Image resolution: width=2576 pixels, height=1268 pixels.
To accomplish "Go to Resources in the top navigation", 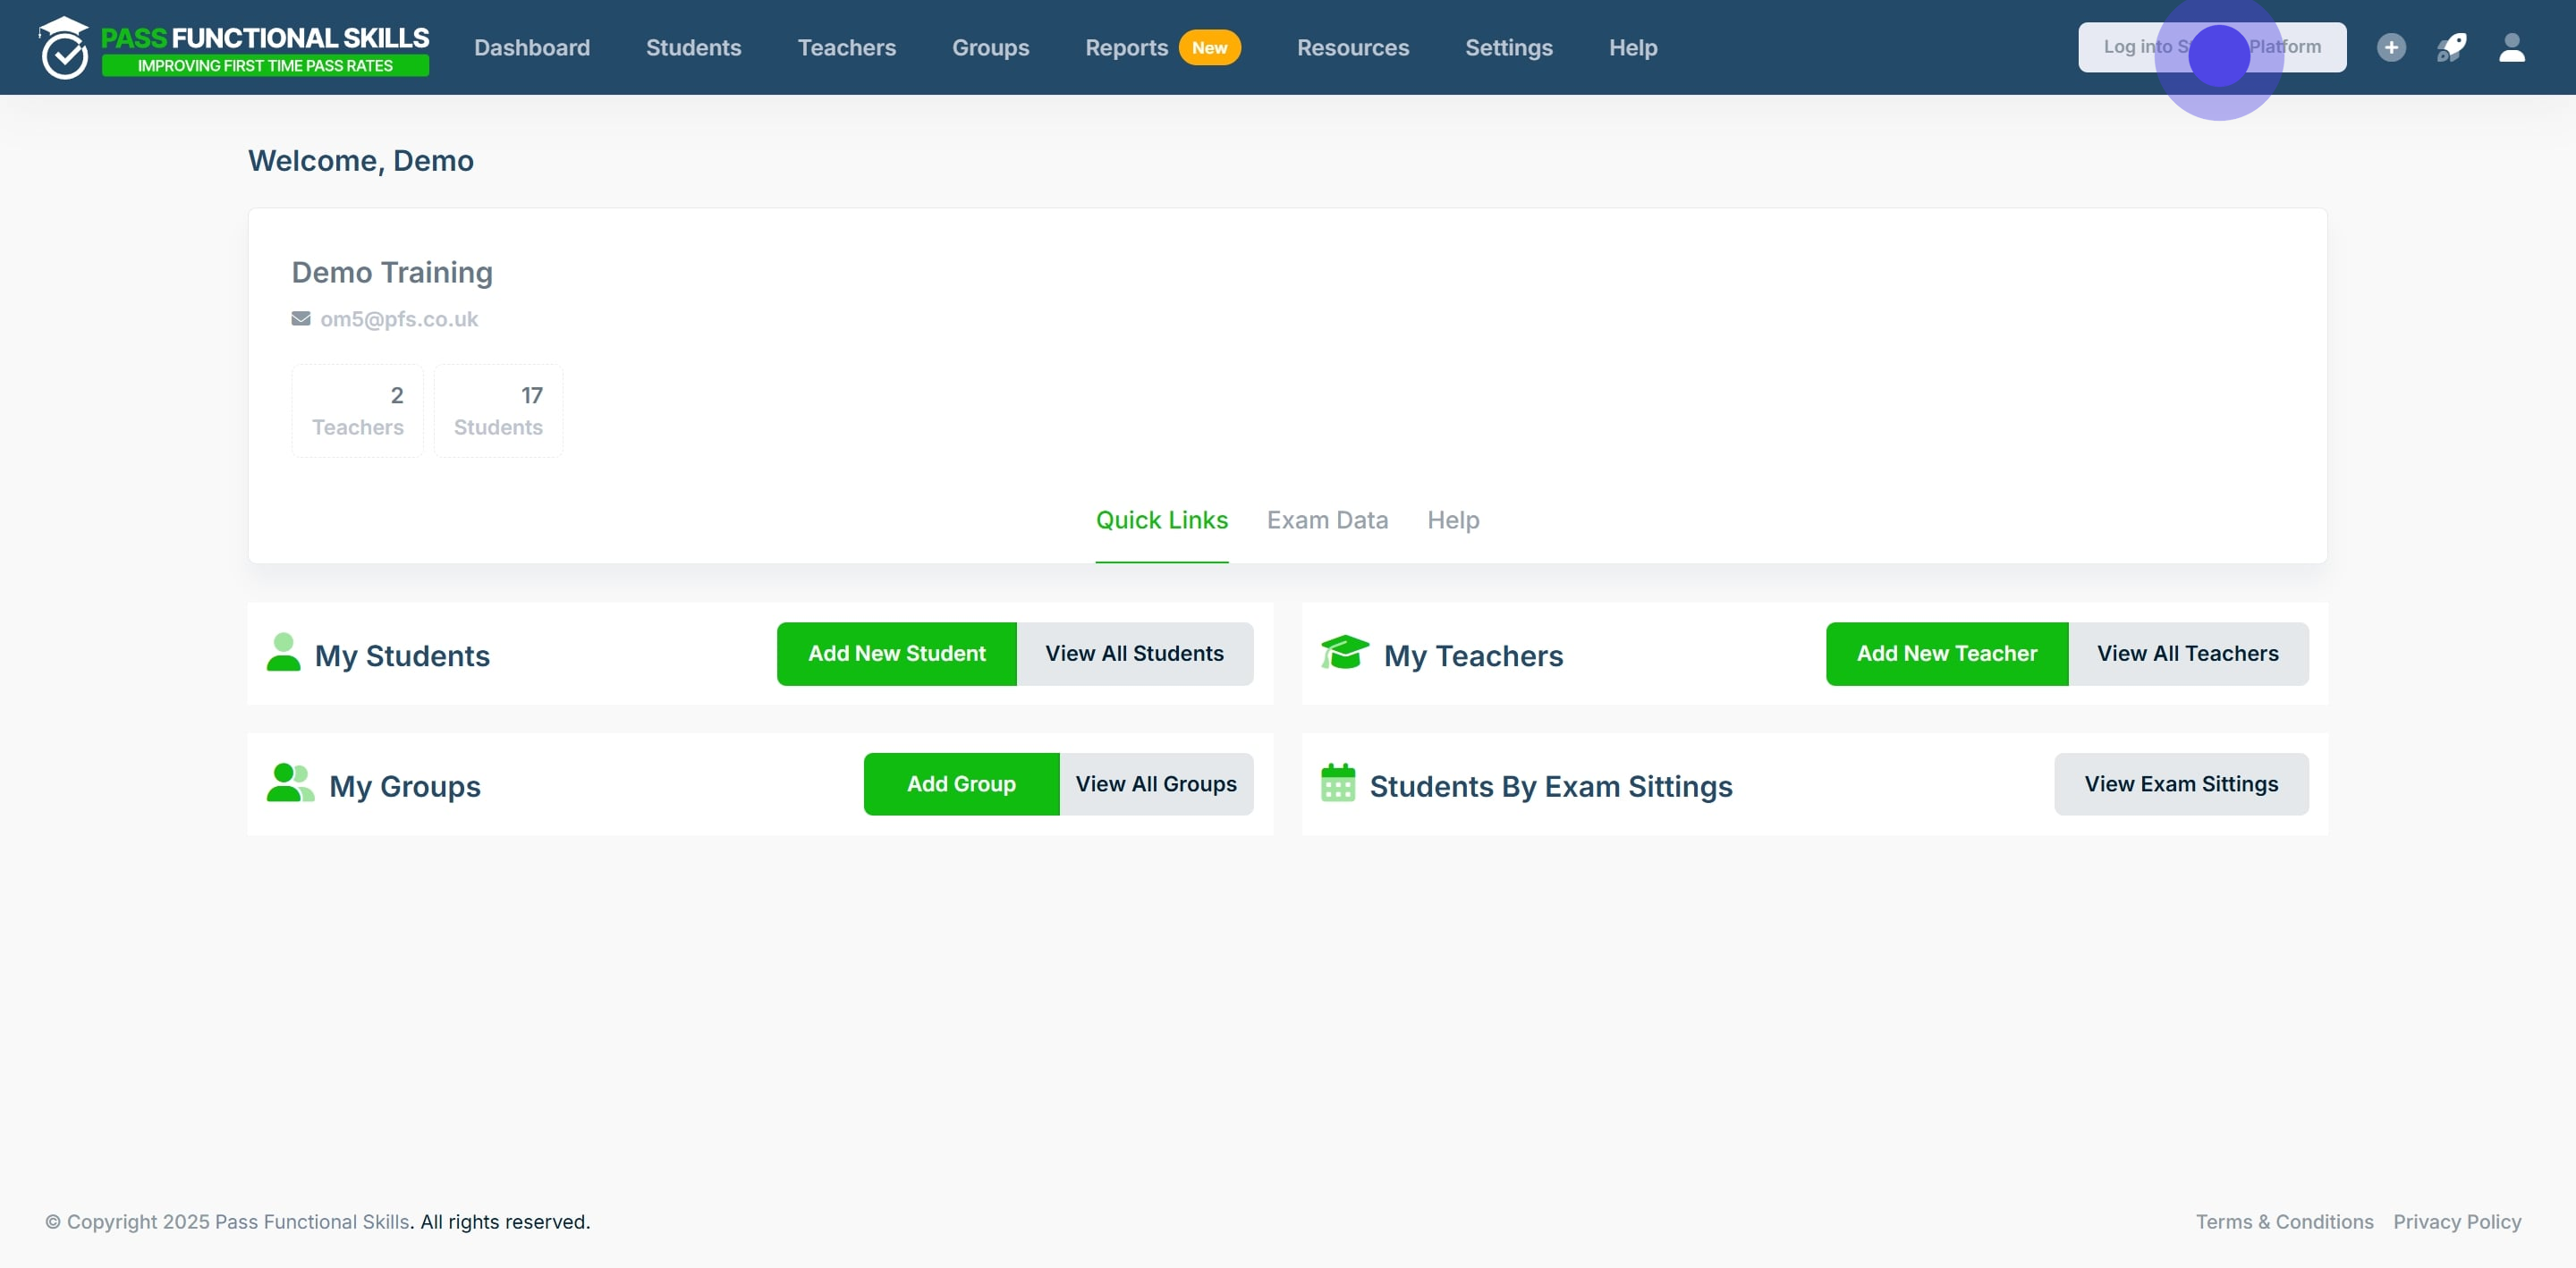I will tap(1353, 47).
